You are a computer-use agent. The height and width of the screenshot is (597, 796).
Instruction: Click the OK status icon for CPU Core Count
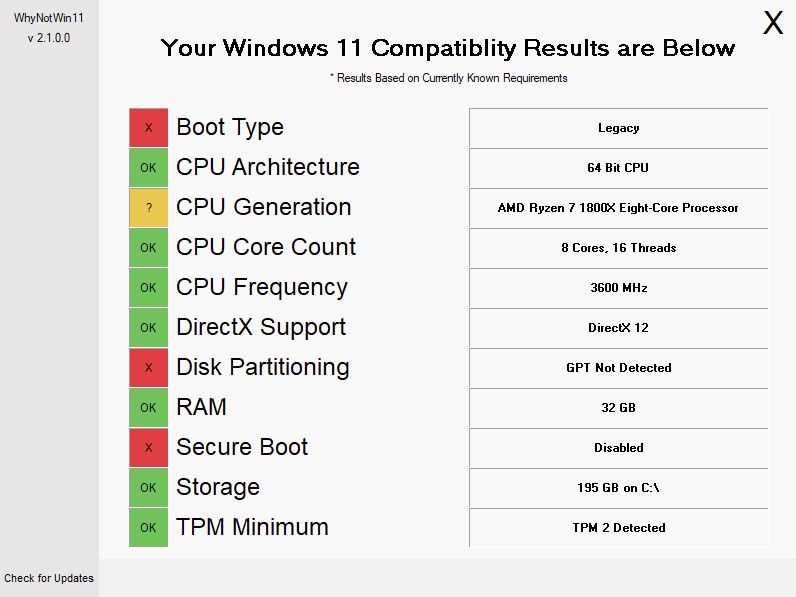click(x=148, y=248)
